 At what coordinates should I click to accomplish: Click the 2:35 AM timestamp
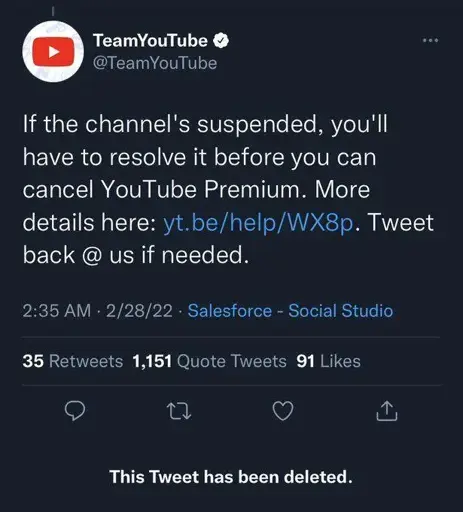pos(57,311)
